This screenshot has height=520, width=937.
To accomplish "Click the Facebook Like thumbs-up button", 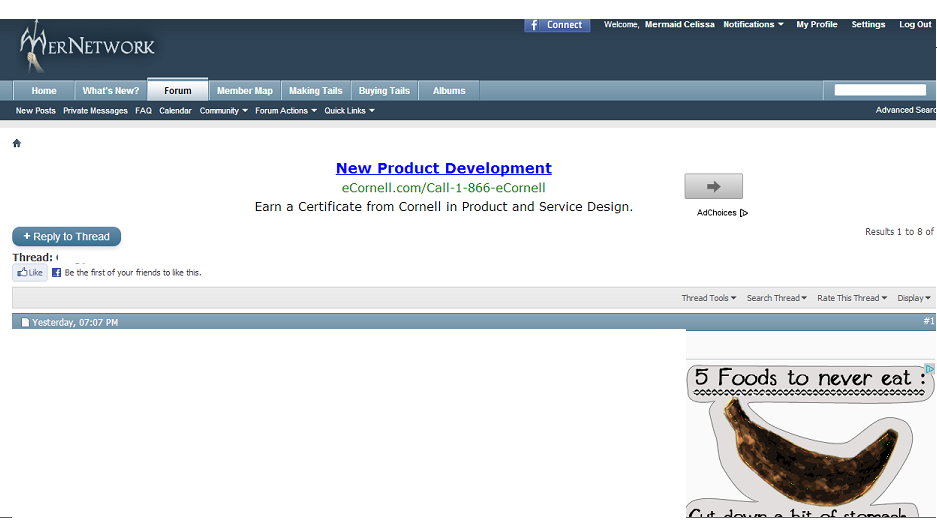I will 30,272.
